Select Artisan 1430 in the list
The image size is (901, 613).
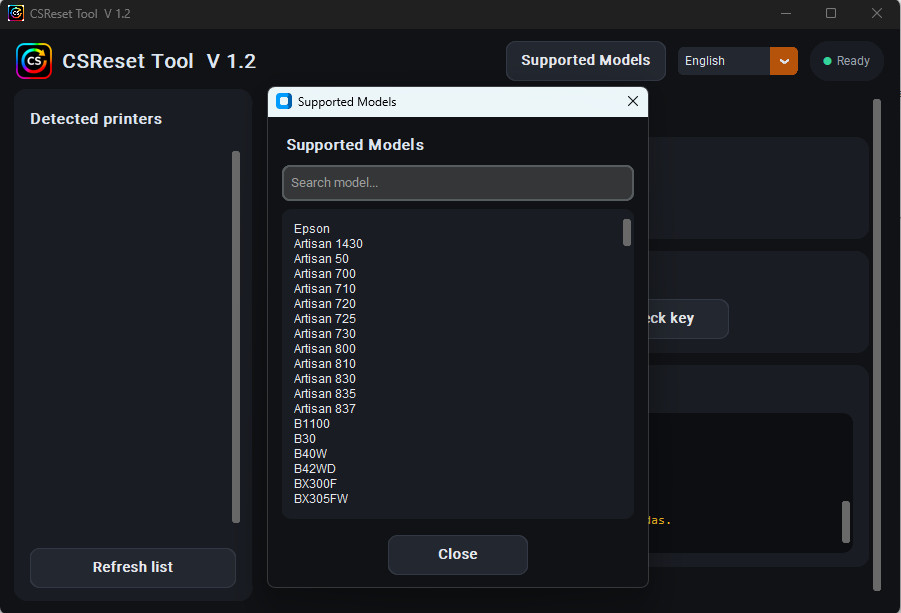point(328,244)
